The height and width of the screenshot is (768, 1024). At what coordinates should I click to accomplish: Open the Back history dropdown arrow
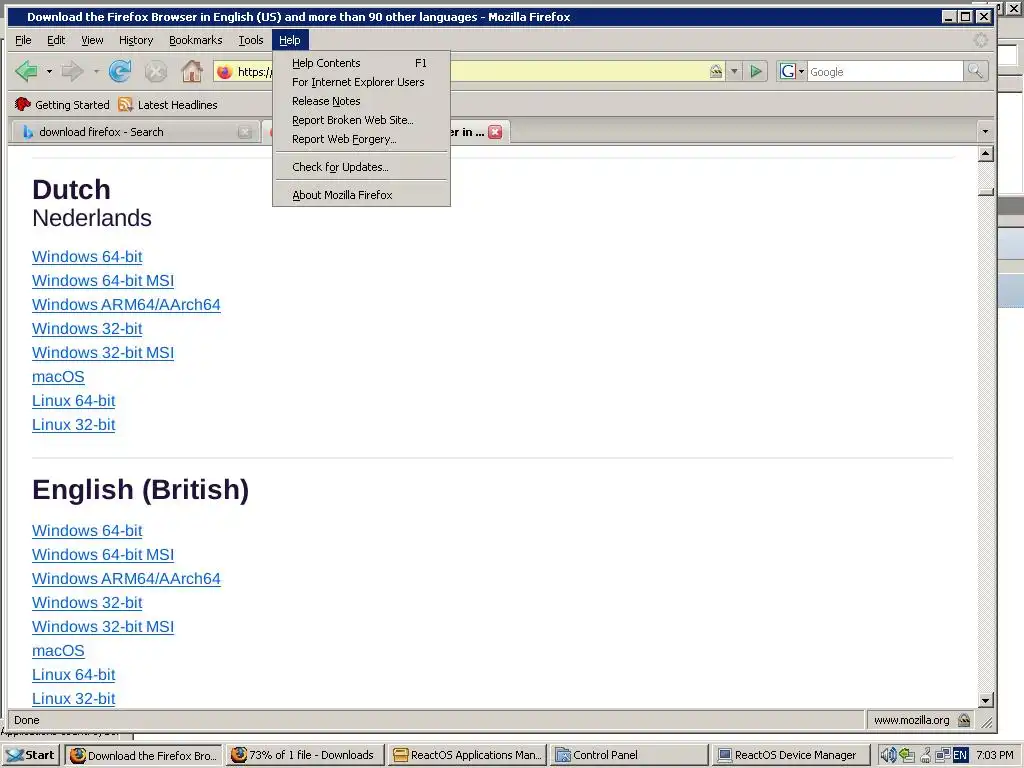[x=49, y=71]
